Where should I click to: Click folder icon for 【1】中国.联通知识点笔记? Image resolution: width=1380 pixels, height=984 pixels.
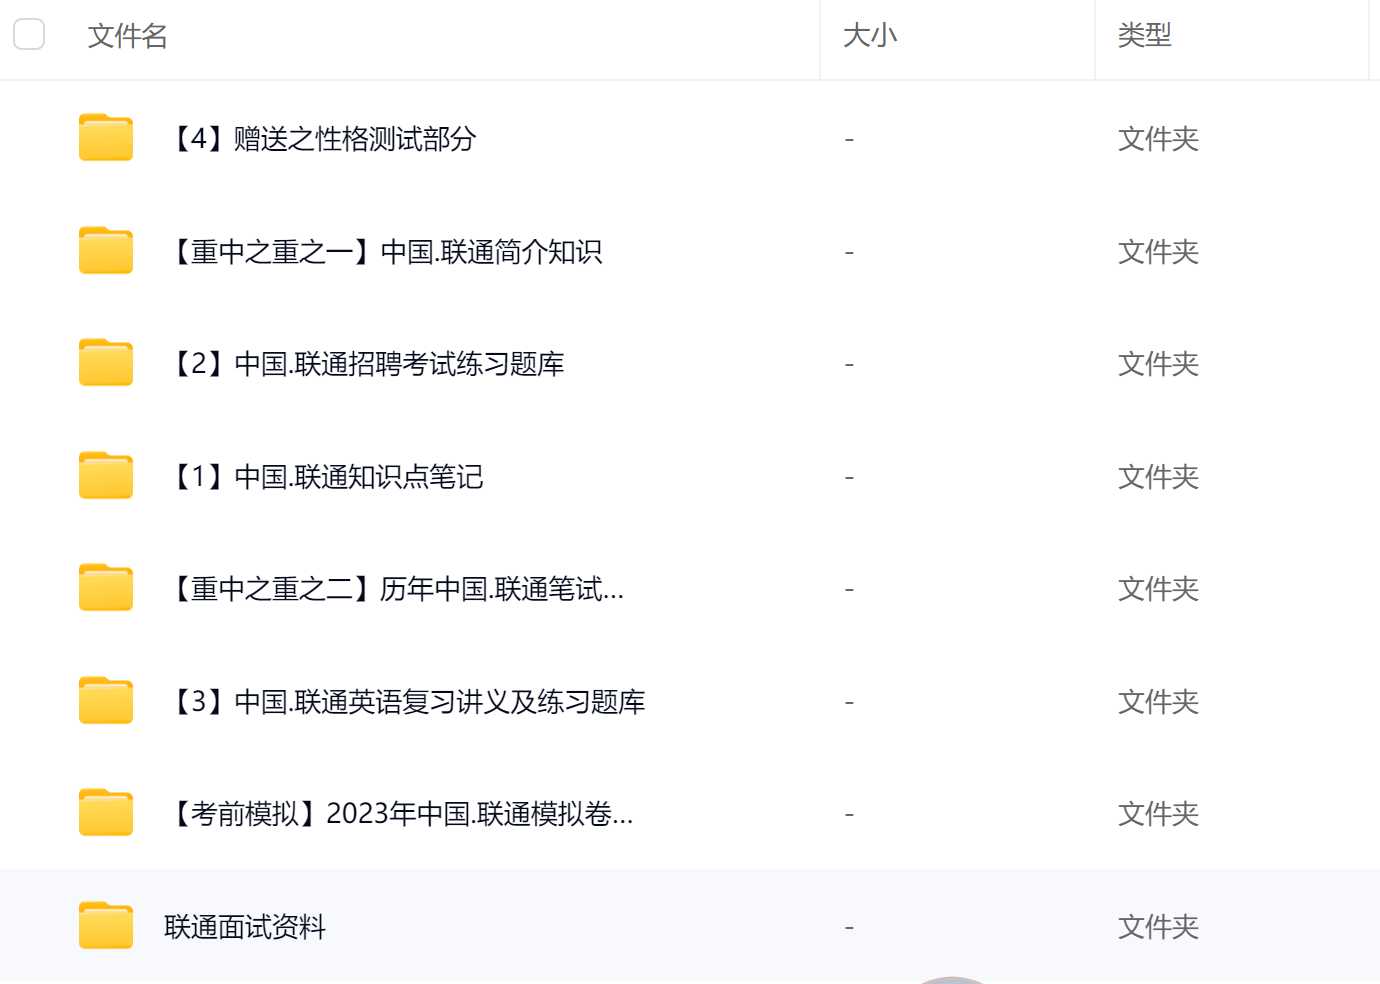[x=106, y=476]
